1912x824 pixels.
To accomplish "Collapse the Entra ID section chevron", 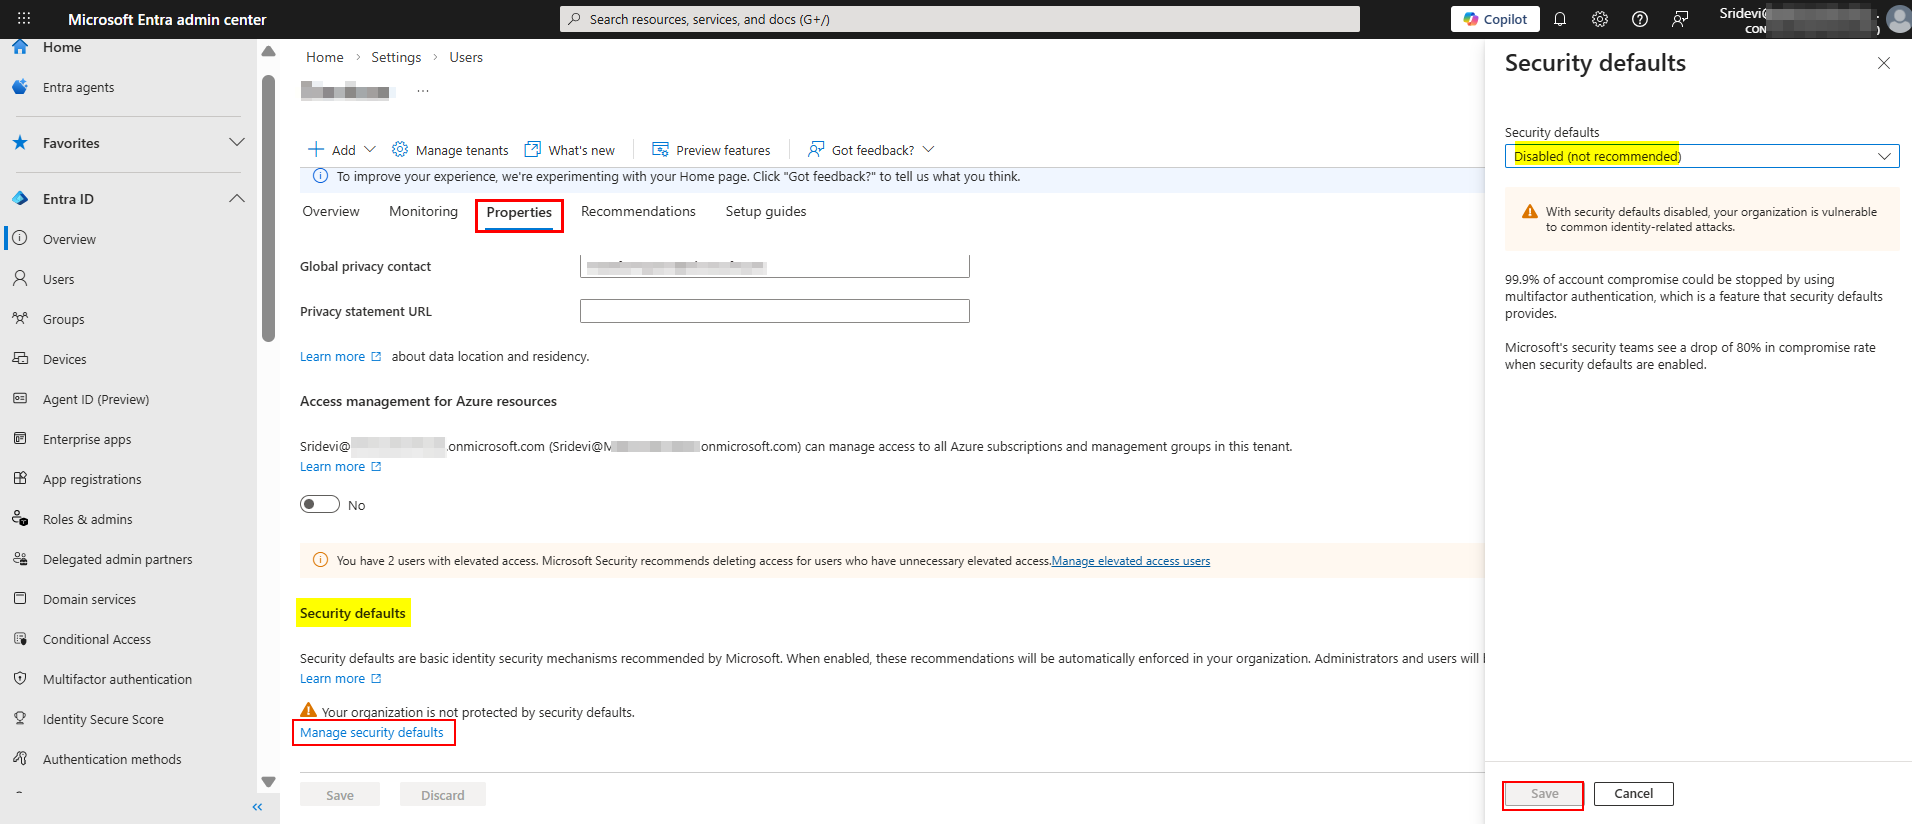I will coord(237,199).
